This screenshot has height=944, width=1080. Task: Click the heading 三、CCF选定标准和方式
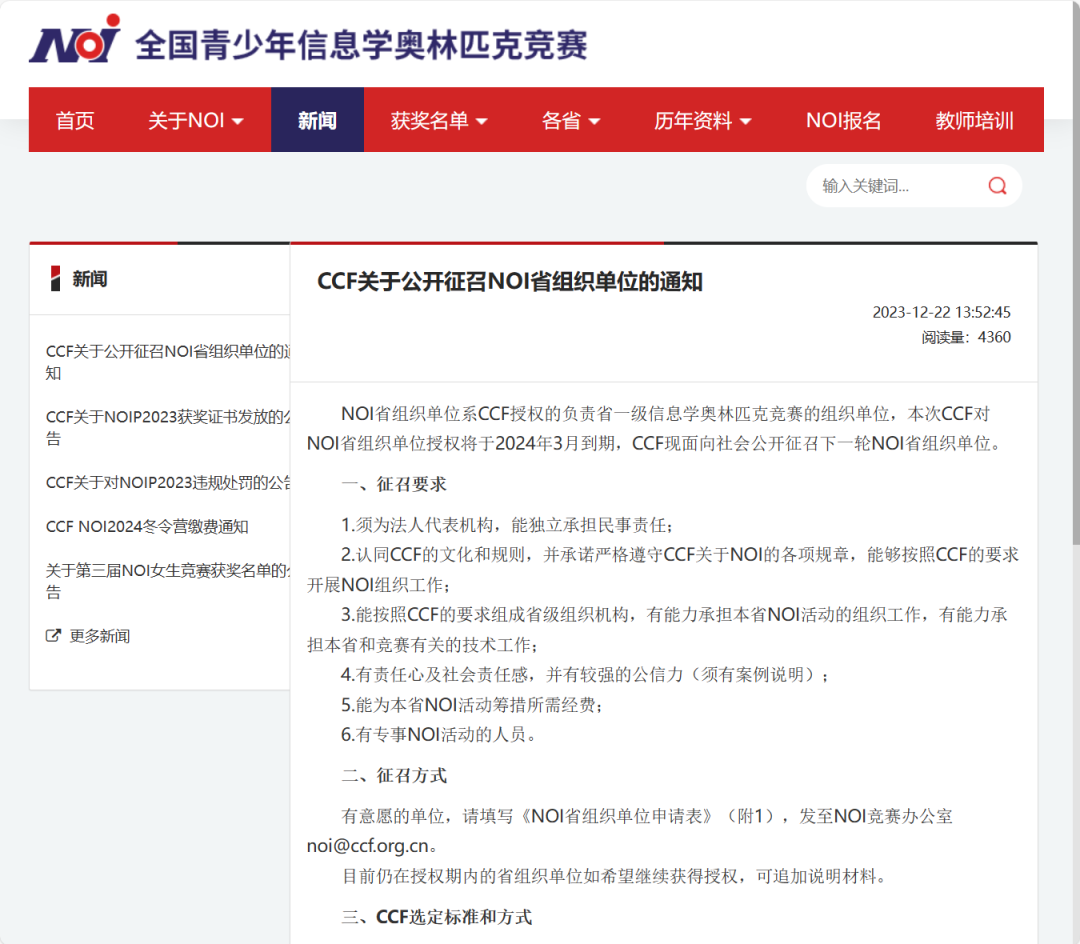(x=437, y=917)
